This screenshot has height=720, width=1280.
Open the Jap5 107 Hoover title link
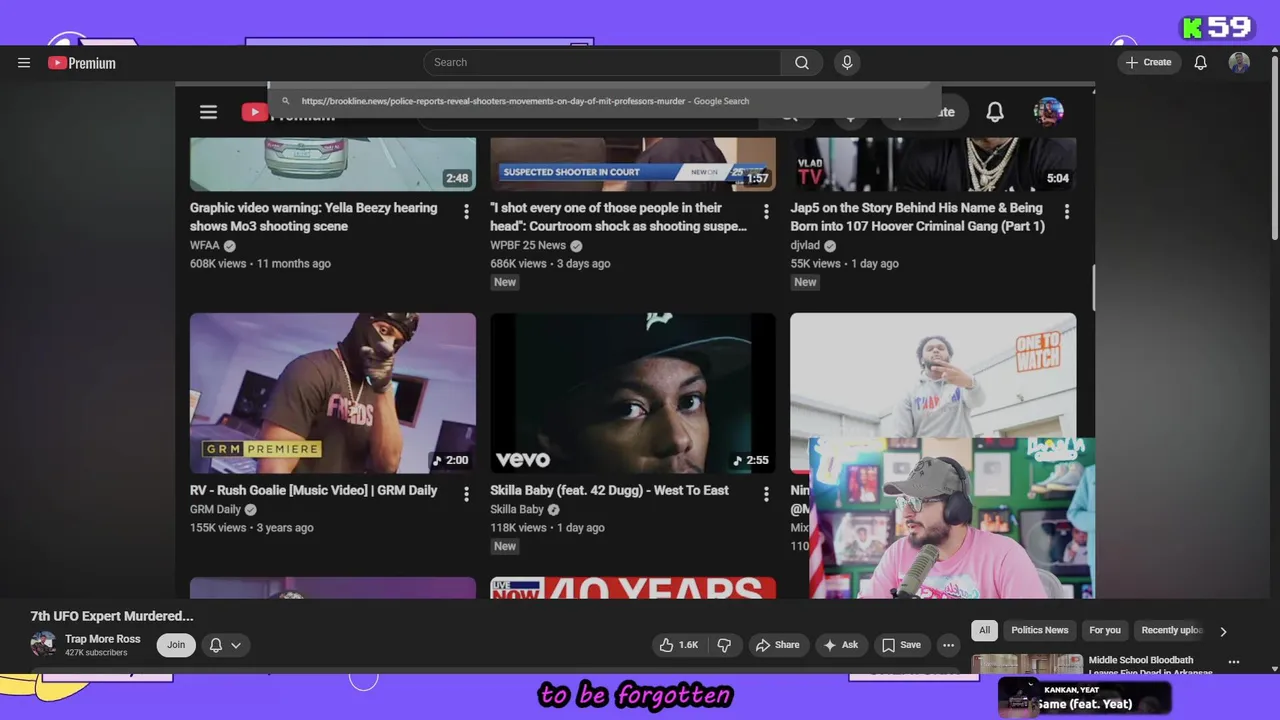point(917,217)
